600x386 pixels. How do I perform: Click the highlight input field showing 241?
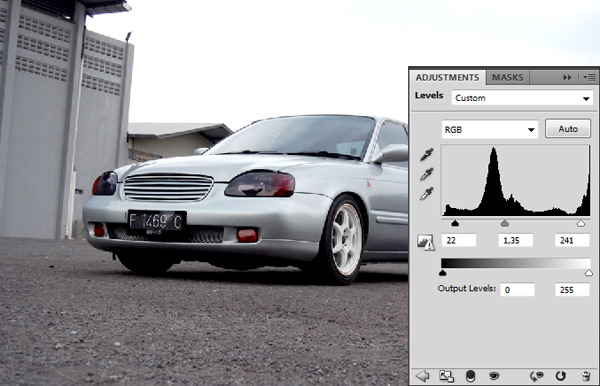[572, 241]
